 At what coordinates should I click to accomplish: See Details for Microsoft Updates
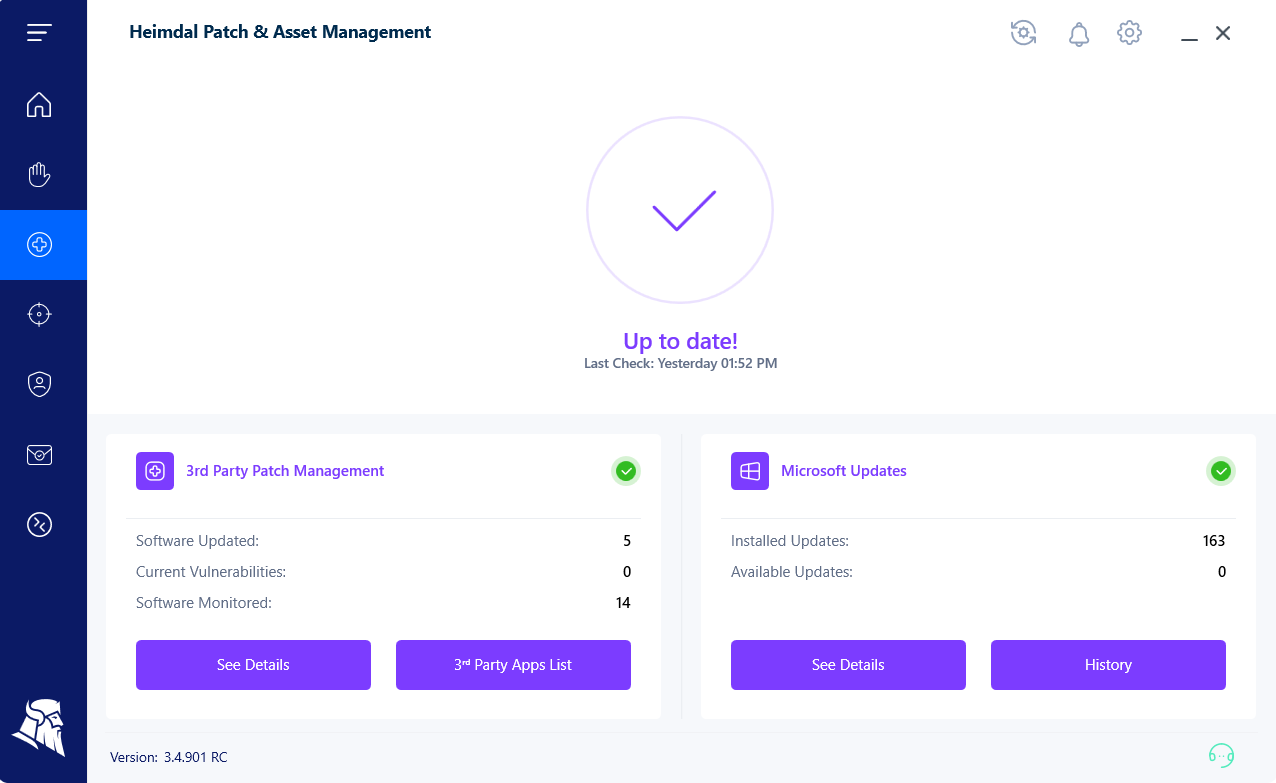click(x=848, y=665)
